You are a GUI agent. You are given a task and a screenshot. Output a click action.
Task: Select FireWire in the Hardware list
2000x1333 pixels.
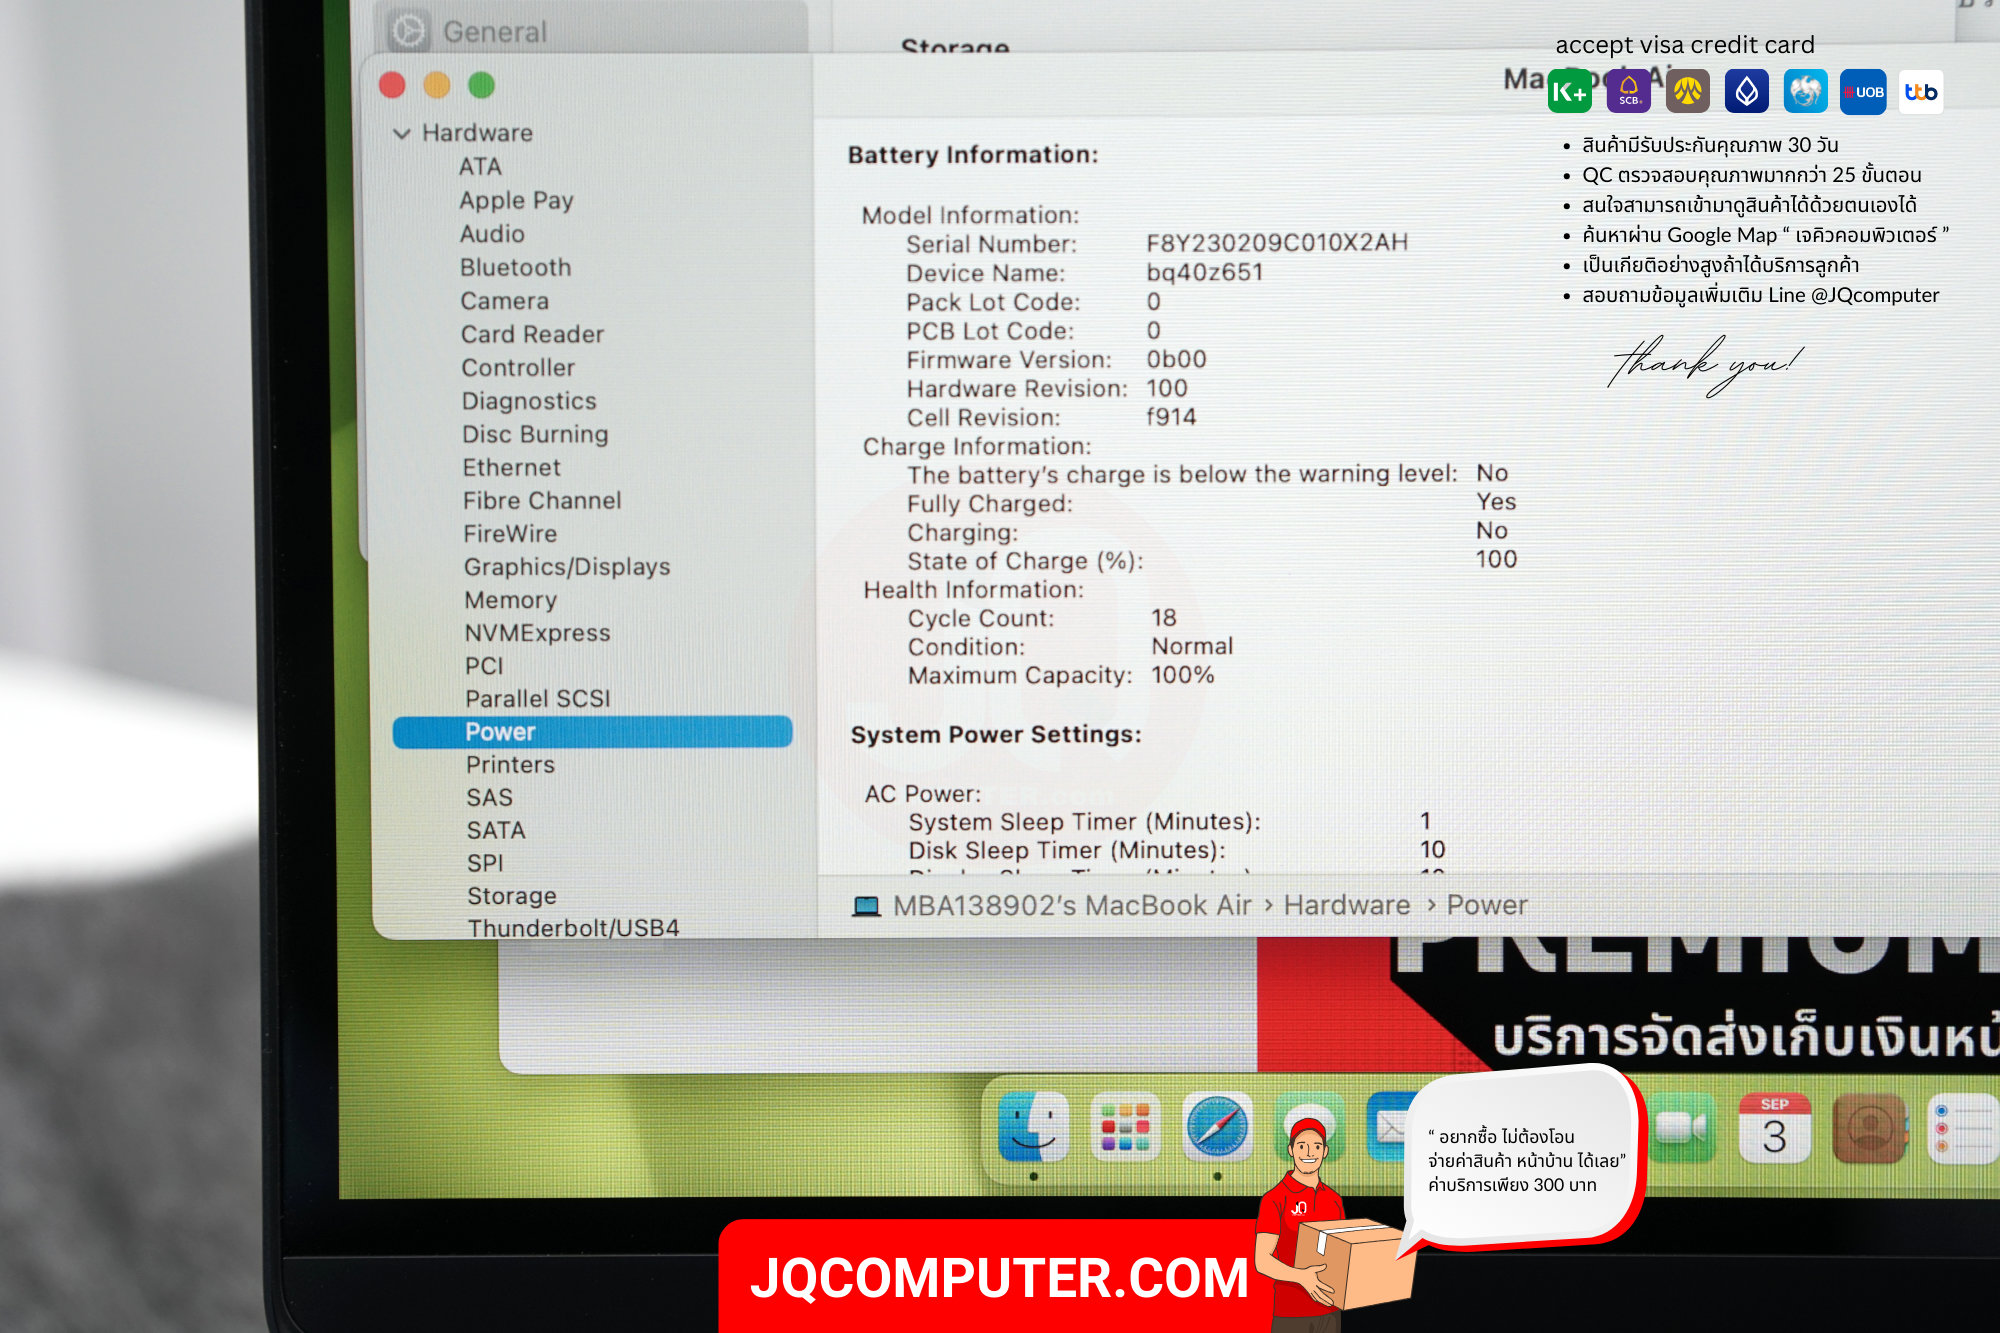click(x=510, y=533)
